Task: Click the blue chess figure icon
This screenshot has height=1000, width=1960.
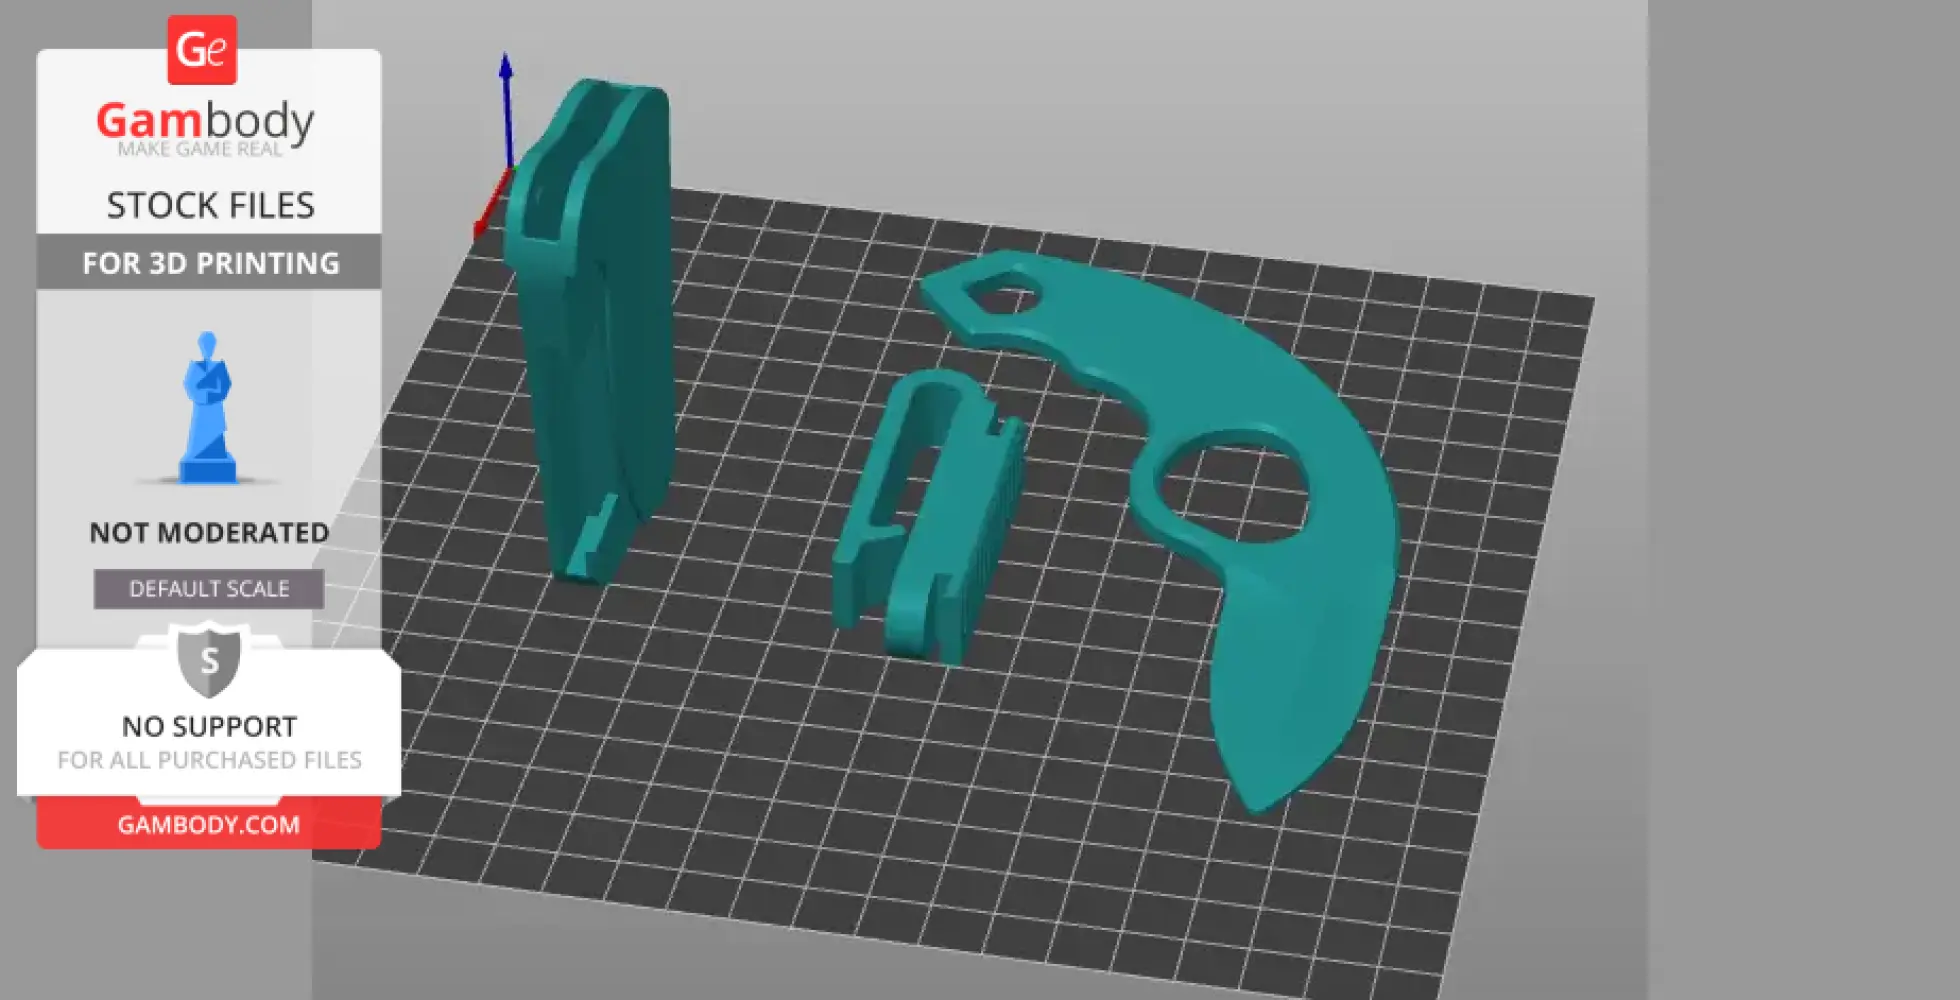Action: [208, 408]
